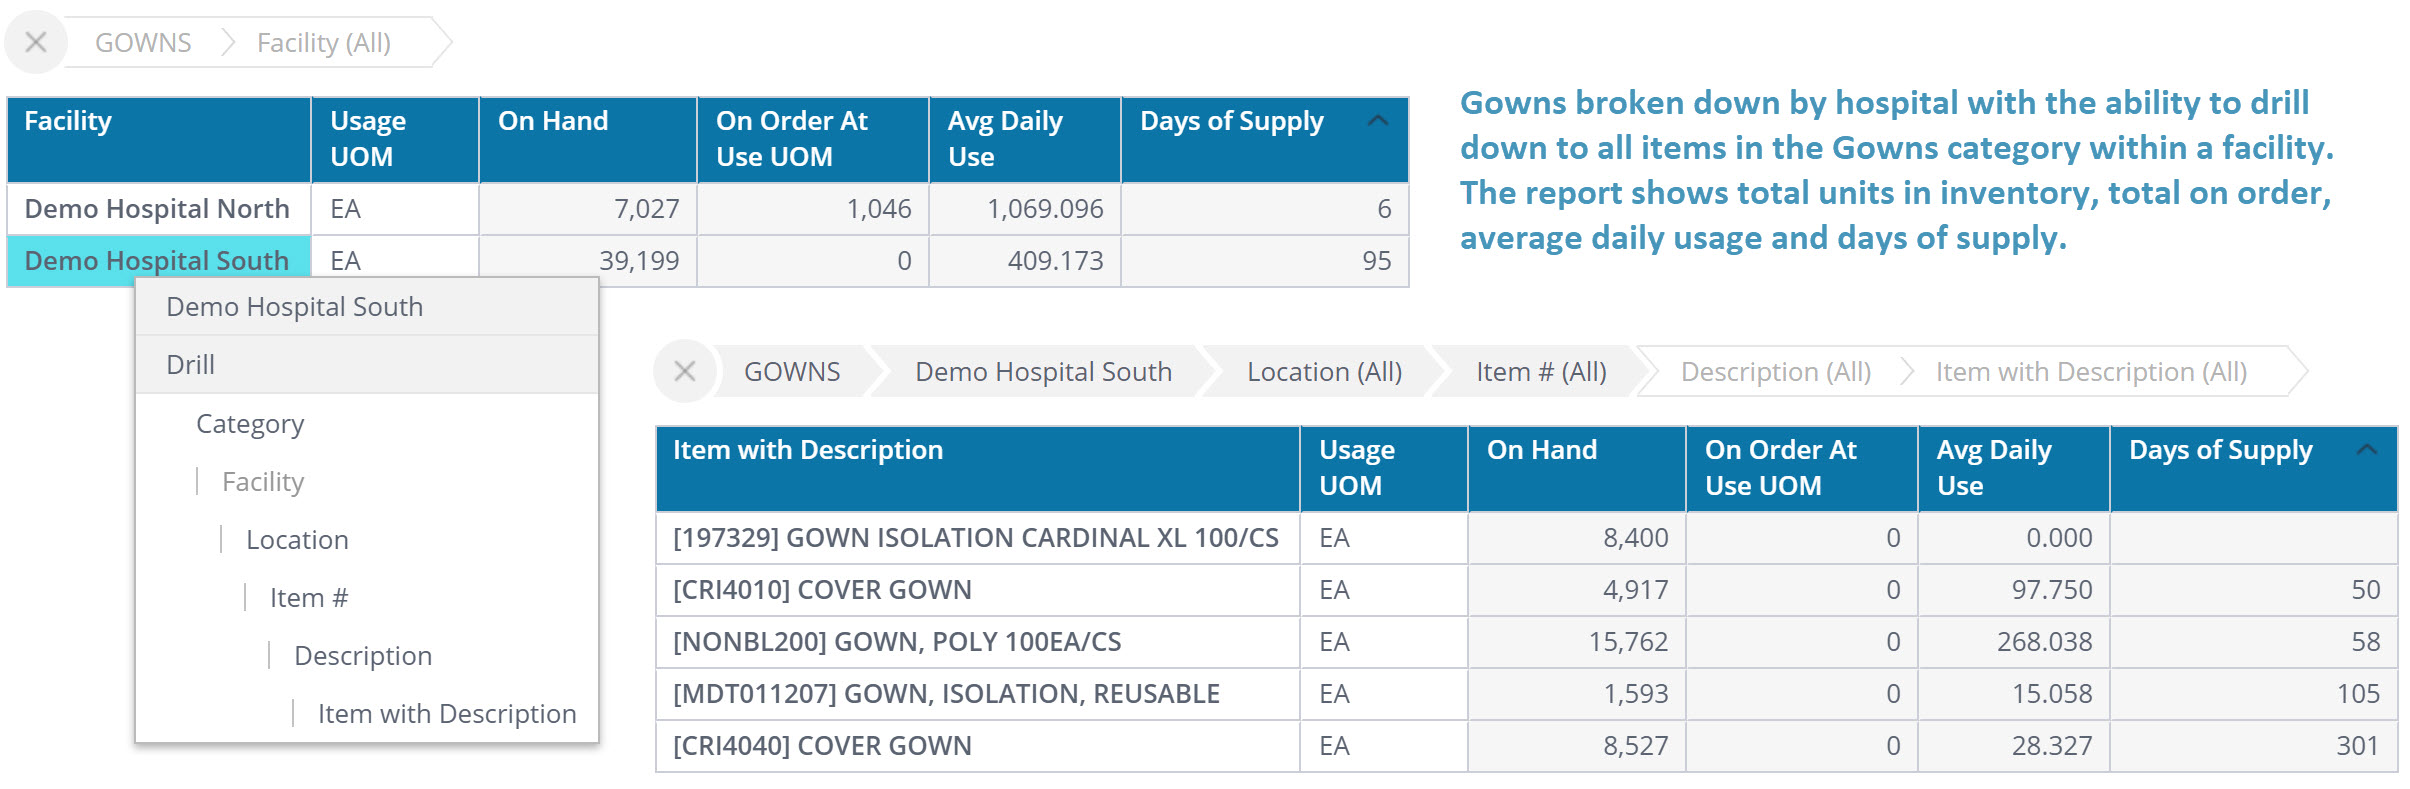Sort by top On Hand column header
Screen dimensions: 2410x789
coord(553,121)
